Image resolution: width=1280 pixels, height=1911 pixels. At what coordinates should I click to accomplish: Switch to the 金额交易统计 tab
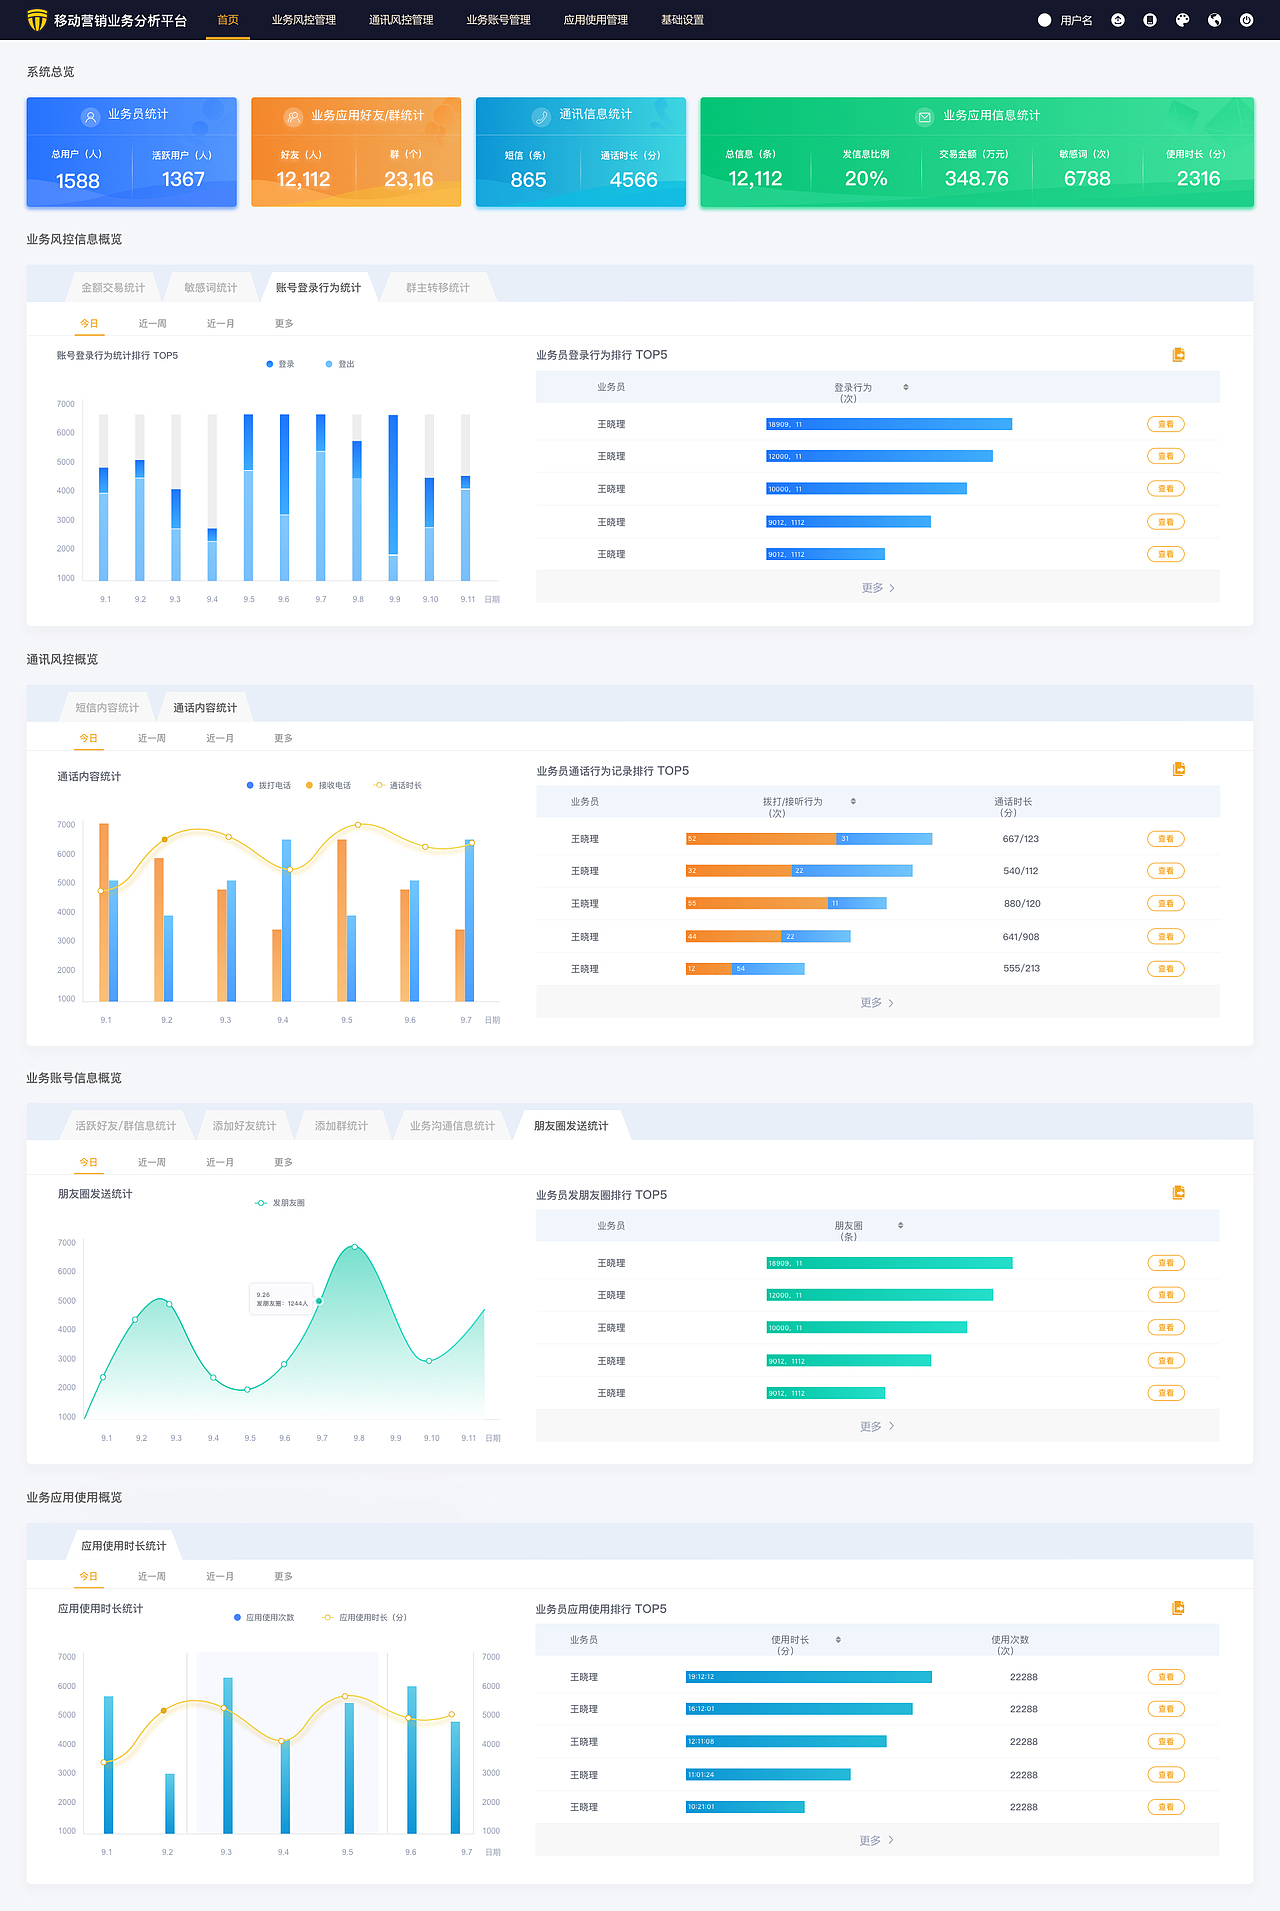tap(113, 287)
